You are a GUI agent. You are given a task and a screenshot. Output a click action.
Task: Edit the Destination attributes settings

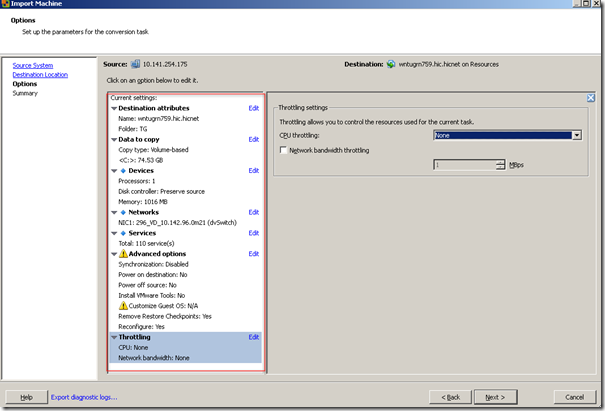click(x=253, y=108)
